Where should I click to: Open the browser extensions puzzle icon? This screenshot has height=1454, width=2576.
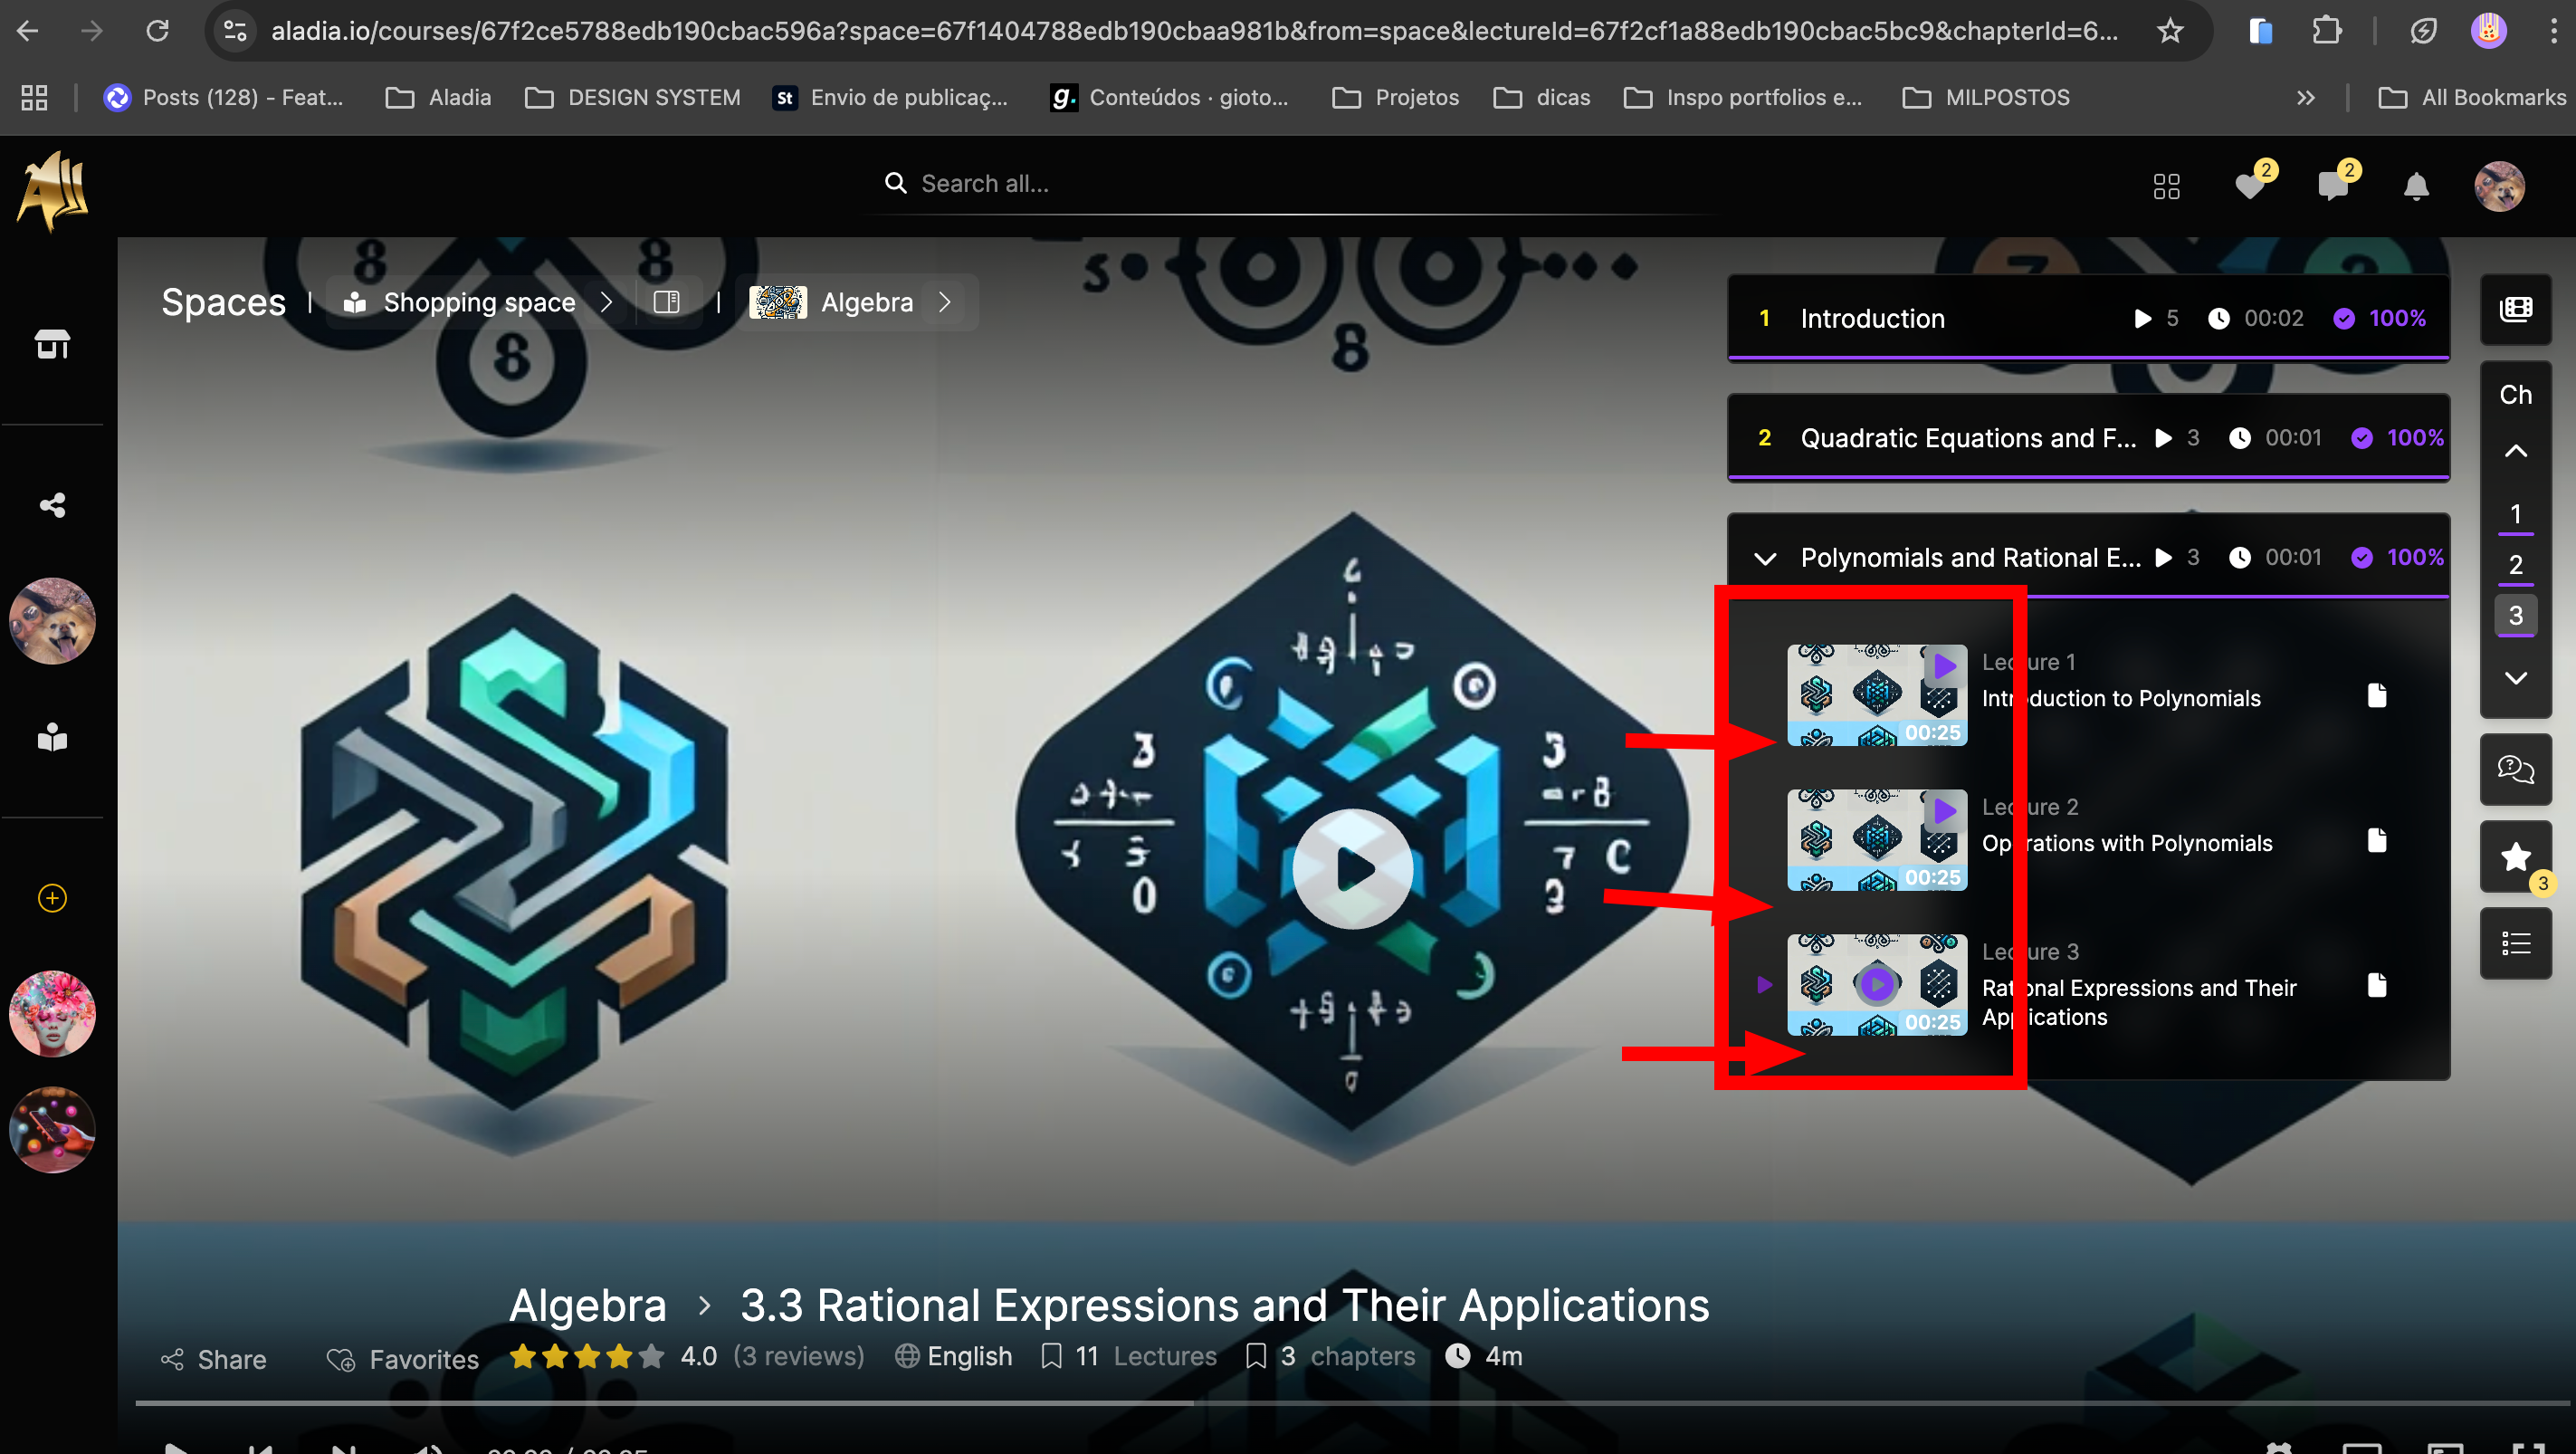pyautogui.click(x=2327, y=31)
